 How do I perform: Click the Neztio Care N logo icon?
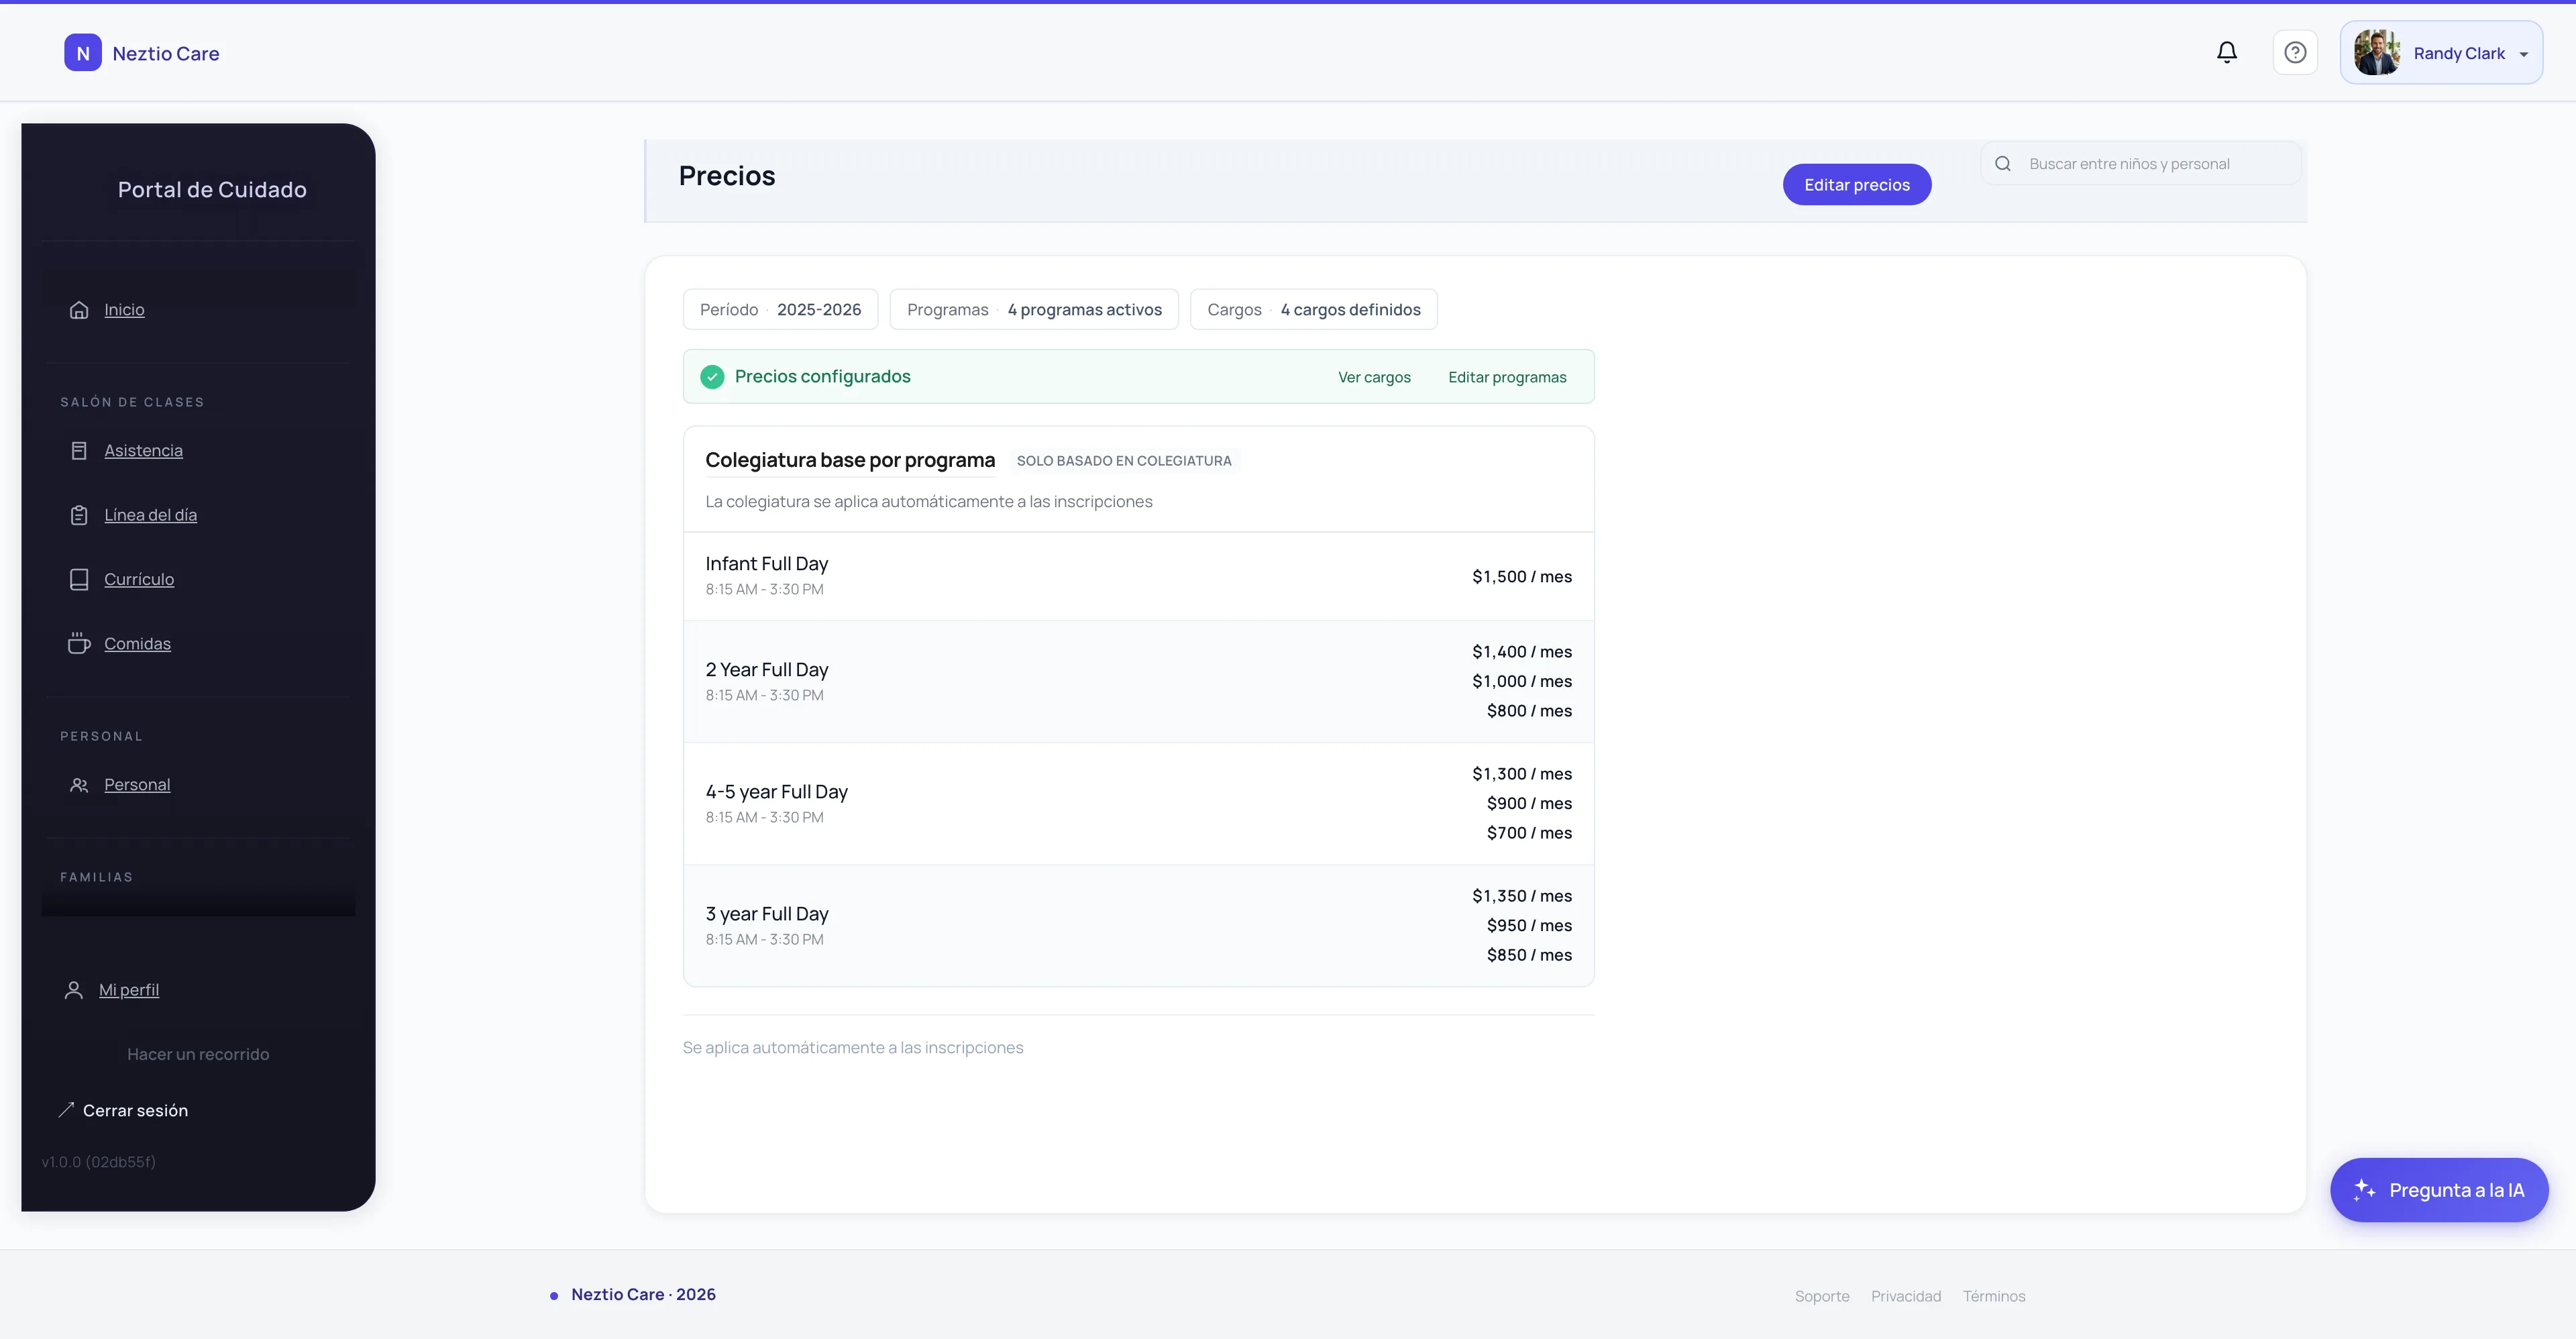tap(83, 53)
